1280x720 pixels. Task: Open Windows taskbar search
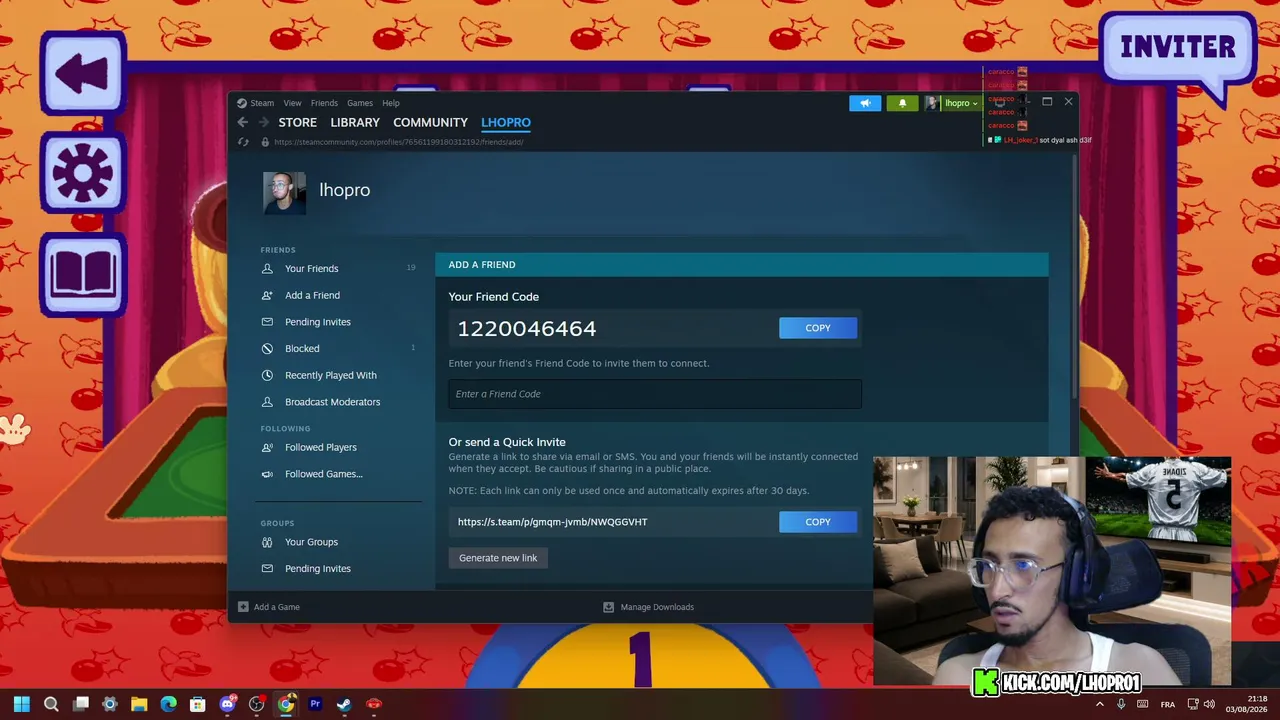pyautogui.click(x=51, y=704)
